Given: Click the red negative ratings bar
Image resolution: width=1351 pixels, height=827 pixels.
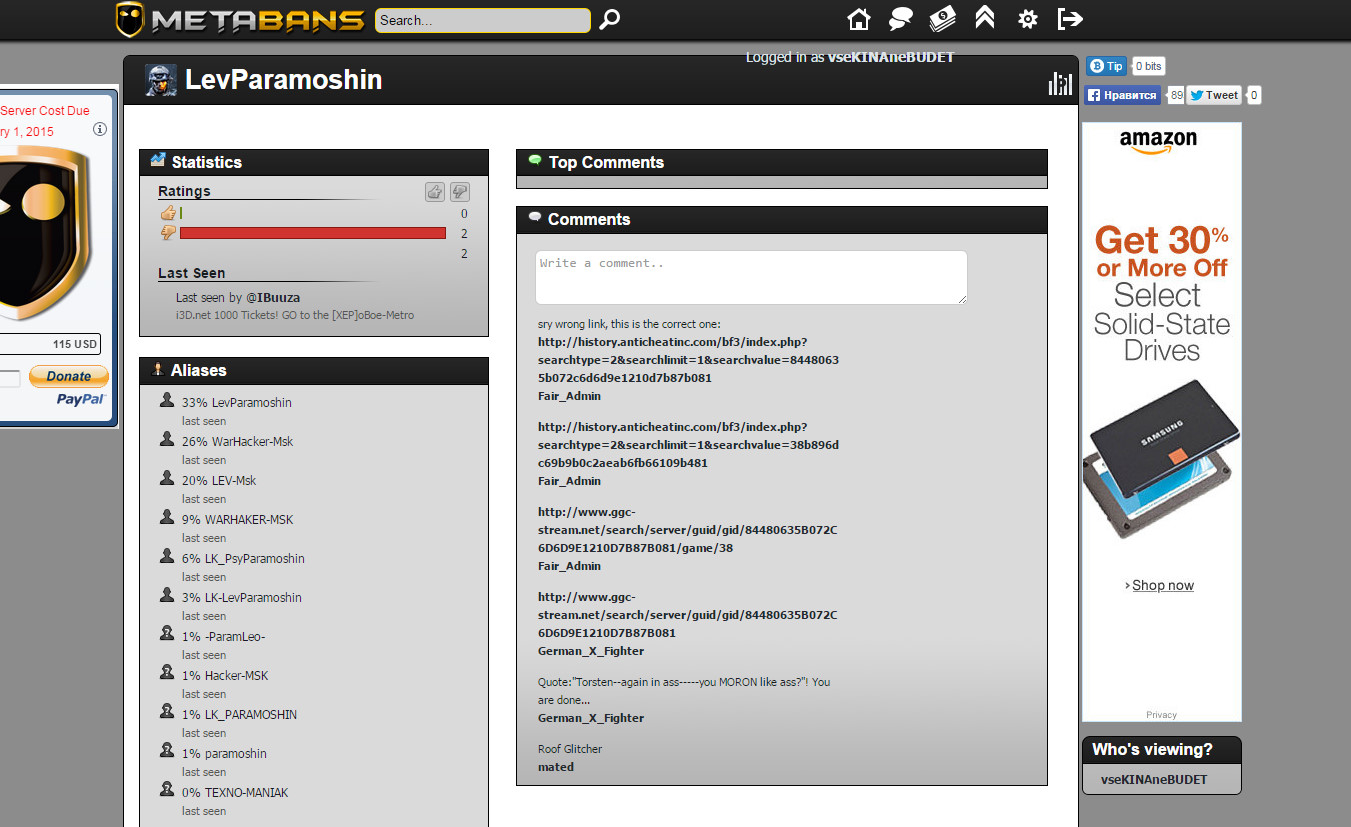Looking at the screenshot, I should 312,233.
